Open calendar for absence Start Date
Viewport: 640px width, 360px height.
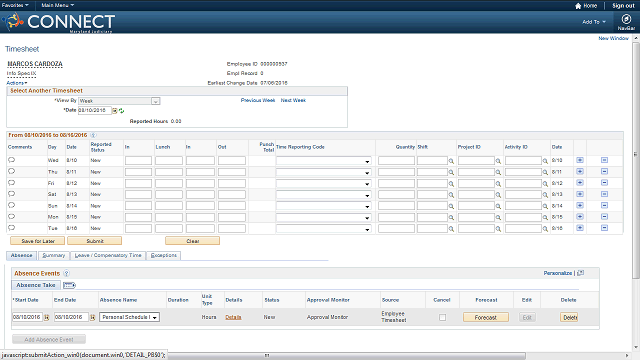47,317
